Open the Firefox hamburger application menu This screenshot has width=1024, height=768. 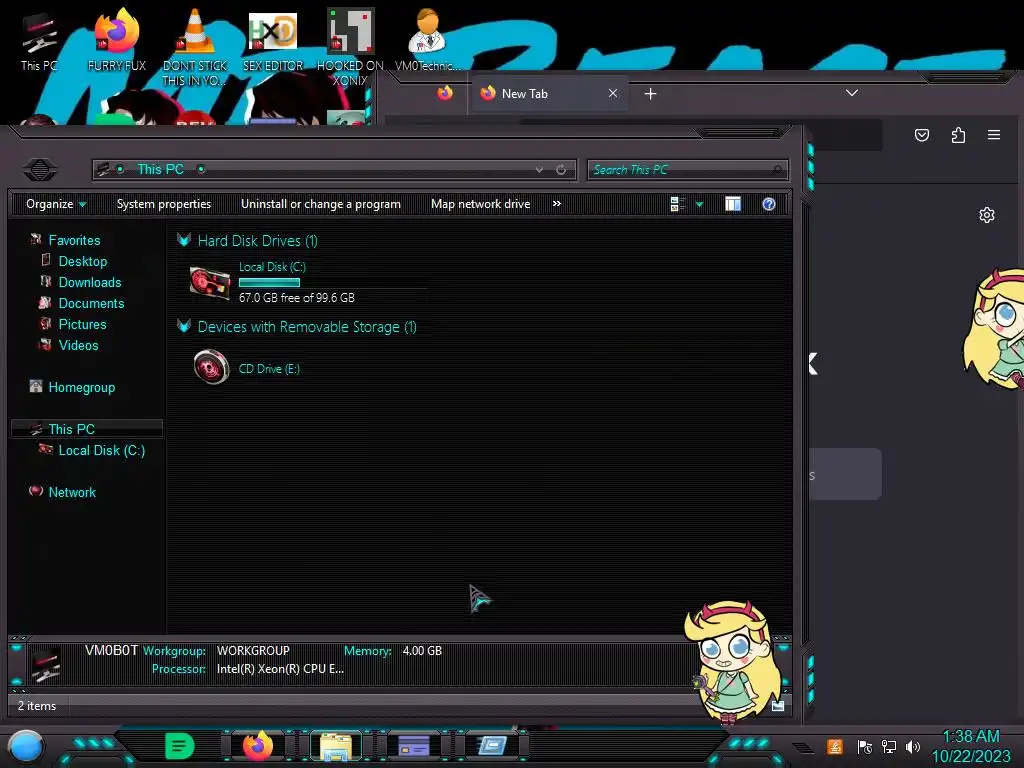click(994, 135)
